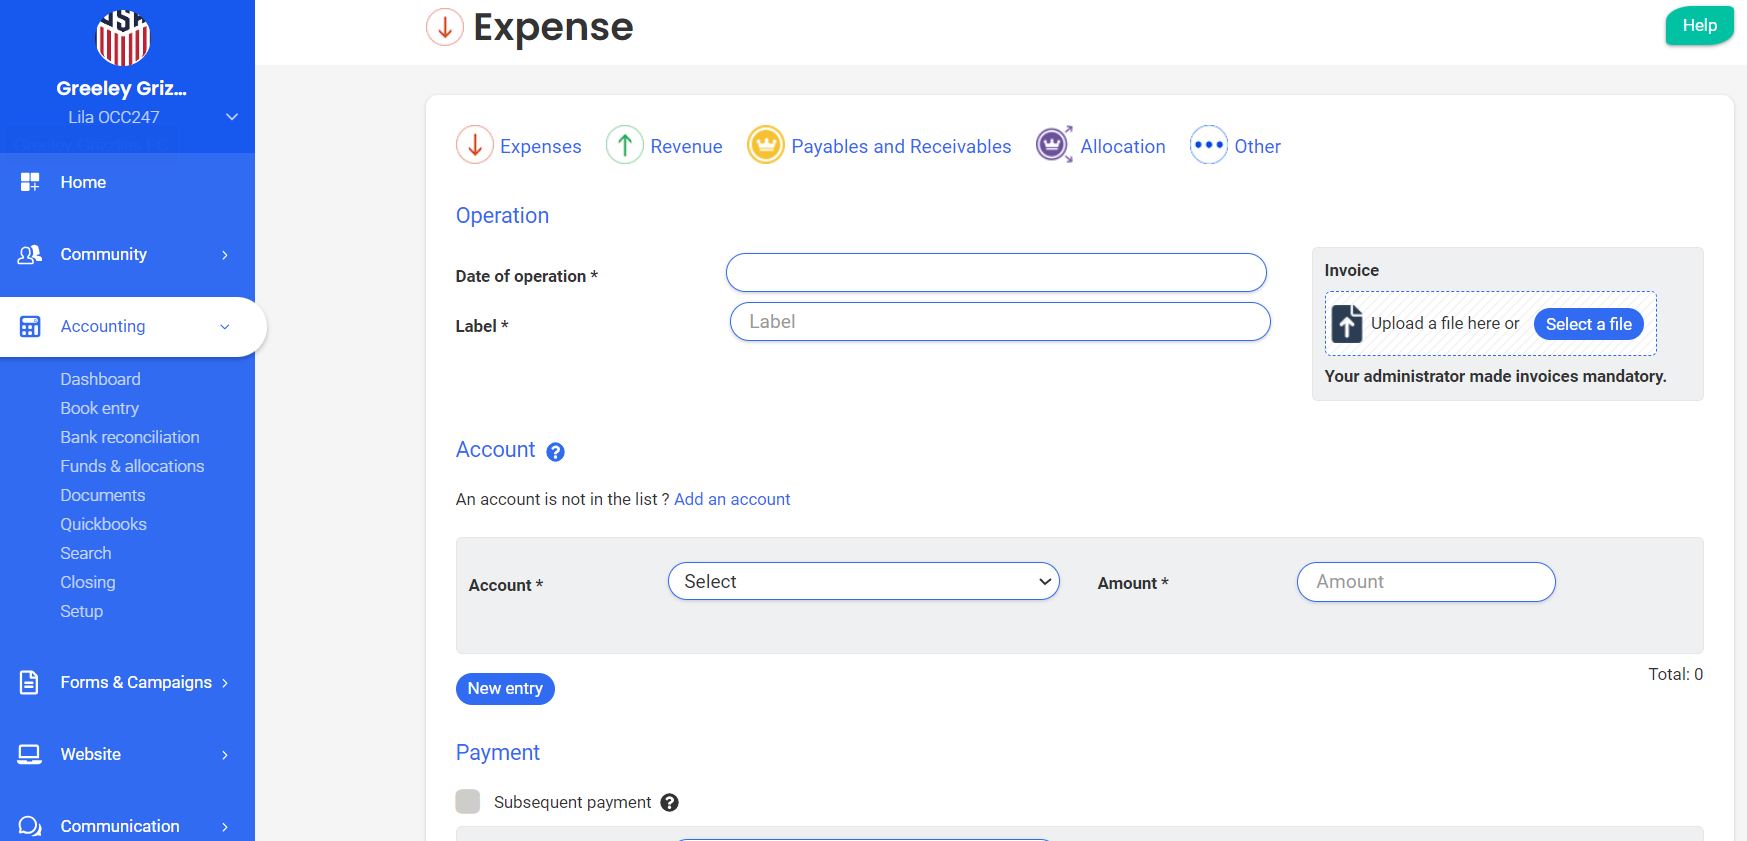The image size is (1747, 841).
Task: Go to Book entry in Accounting
Action: (99, 408)
